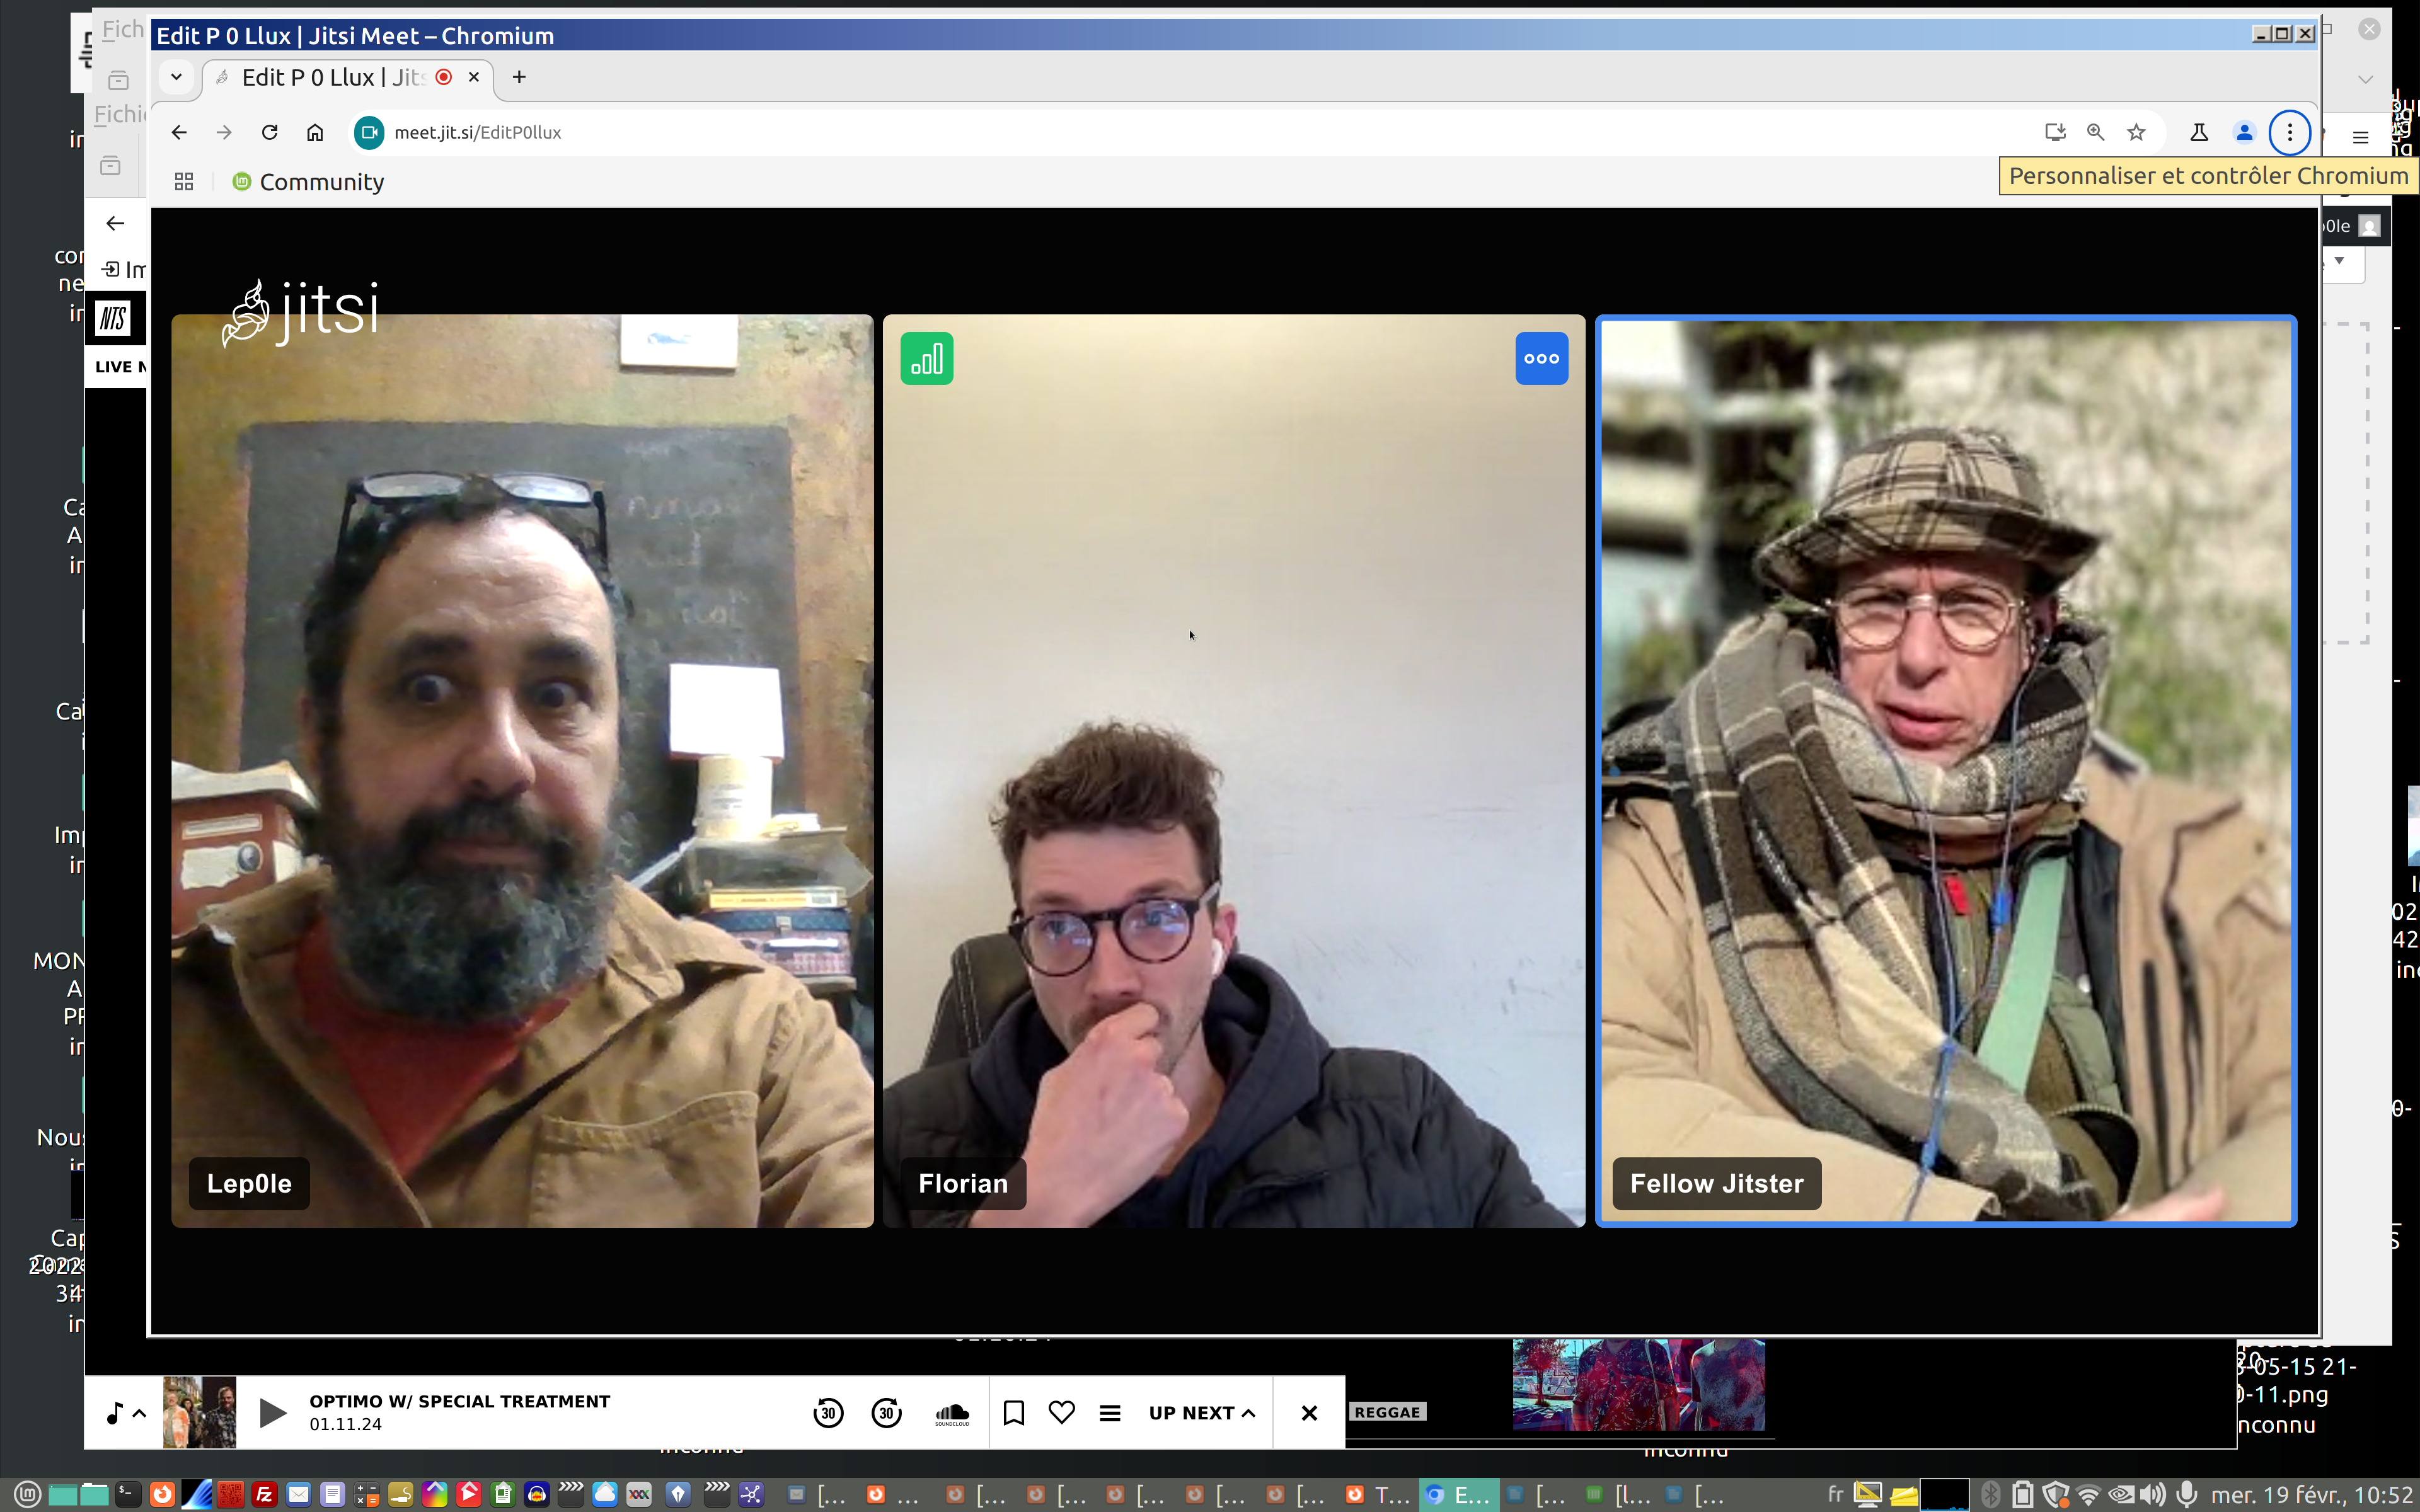Screen dimensions: 2420x1512
Task: Expand the Up Next list
Action: 1201,1412
